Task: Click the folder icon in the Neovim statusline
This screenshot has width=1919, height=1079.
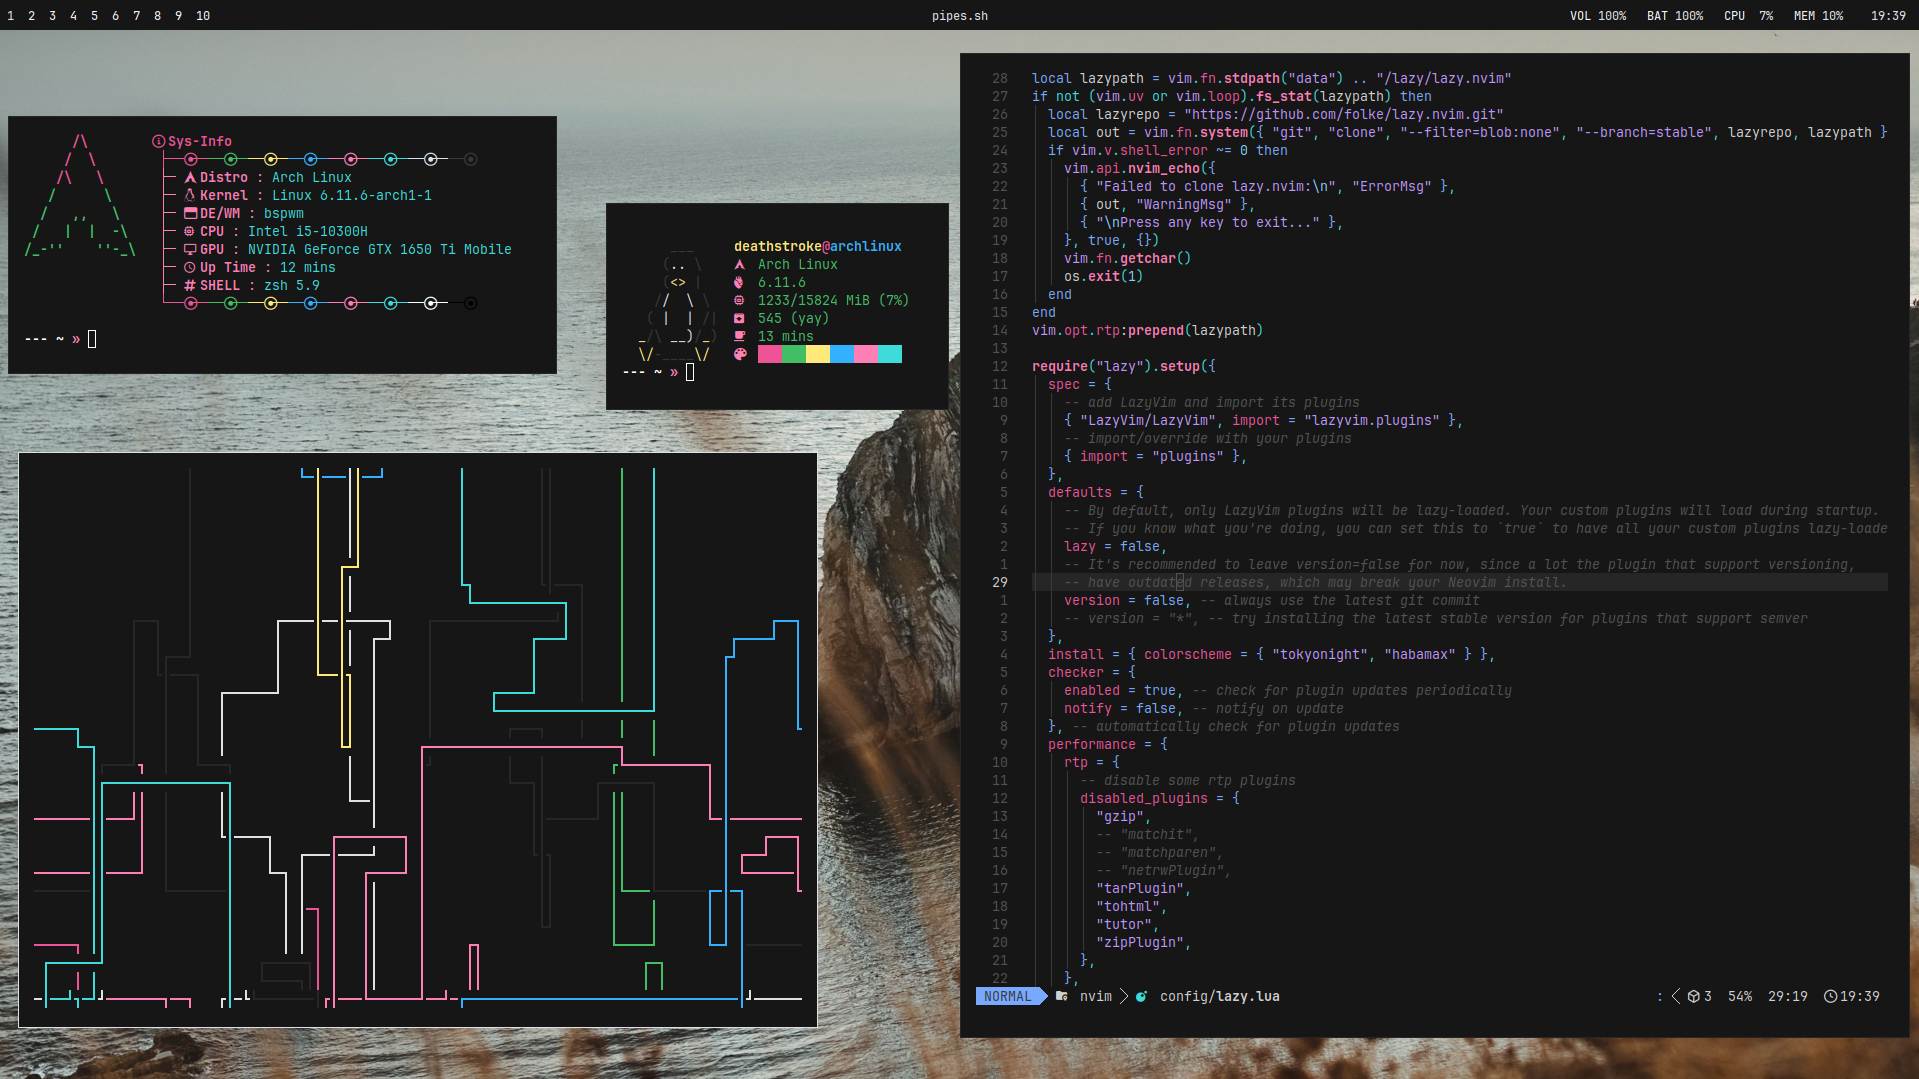Action: point(1061,996)
